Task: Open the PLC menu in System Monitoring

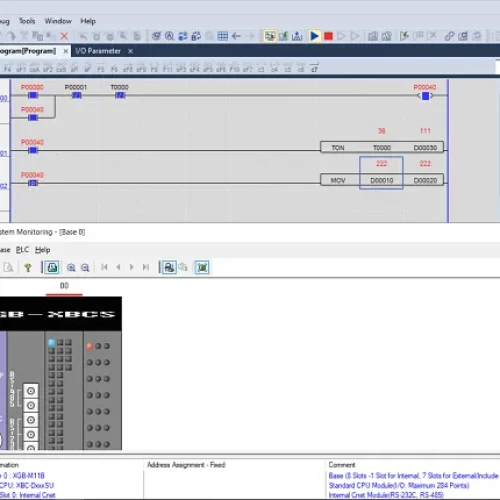Action: pyautogui.click(x=22, y=250)
